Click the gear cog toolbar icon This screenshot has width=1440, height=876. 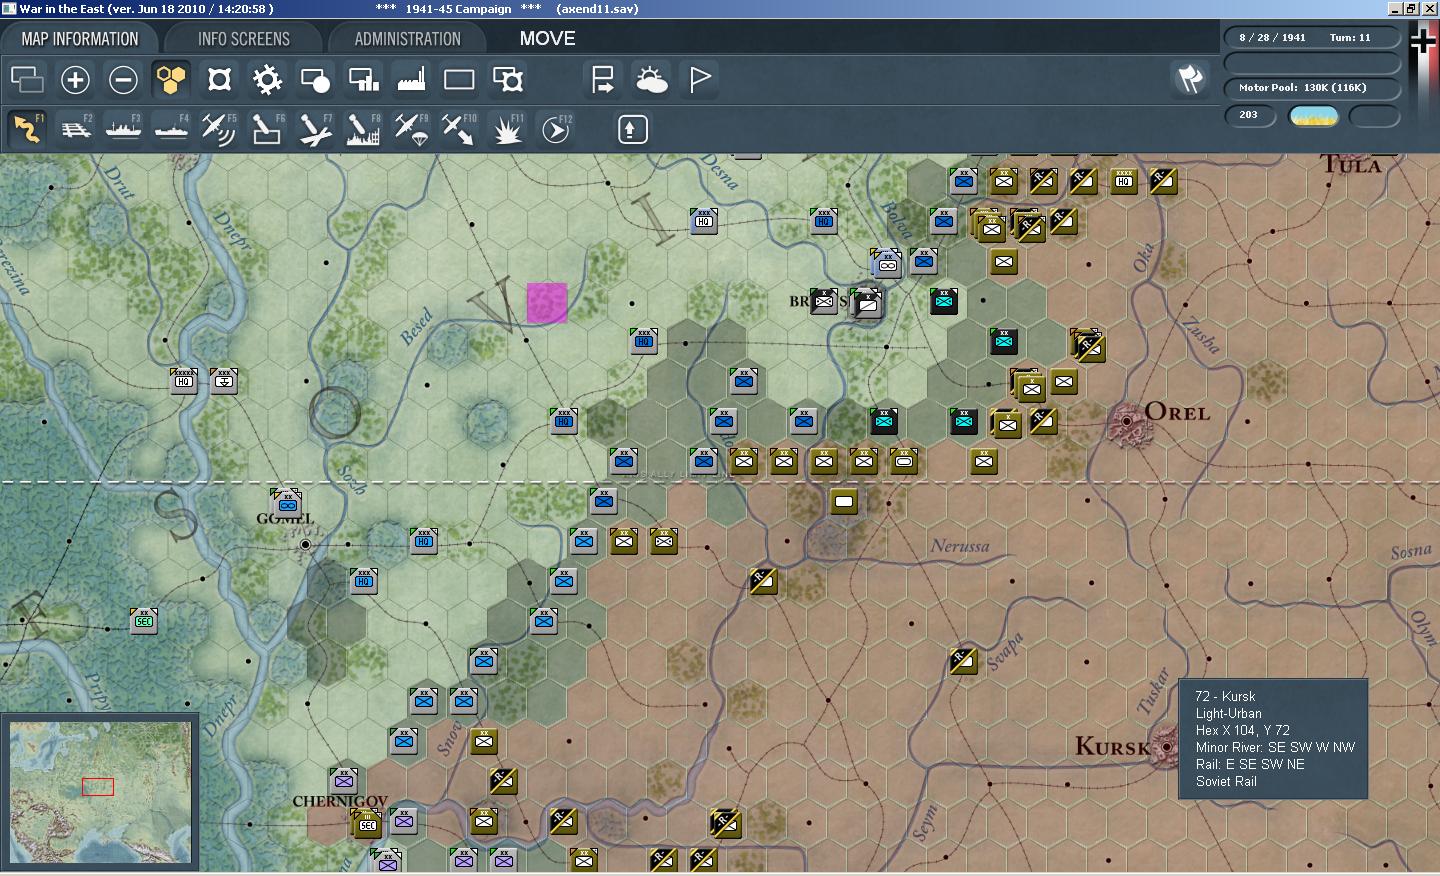267,79
